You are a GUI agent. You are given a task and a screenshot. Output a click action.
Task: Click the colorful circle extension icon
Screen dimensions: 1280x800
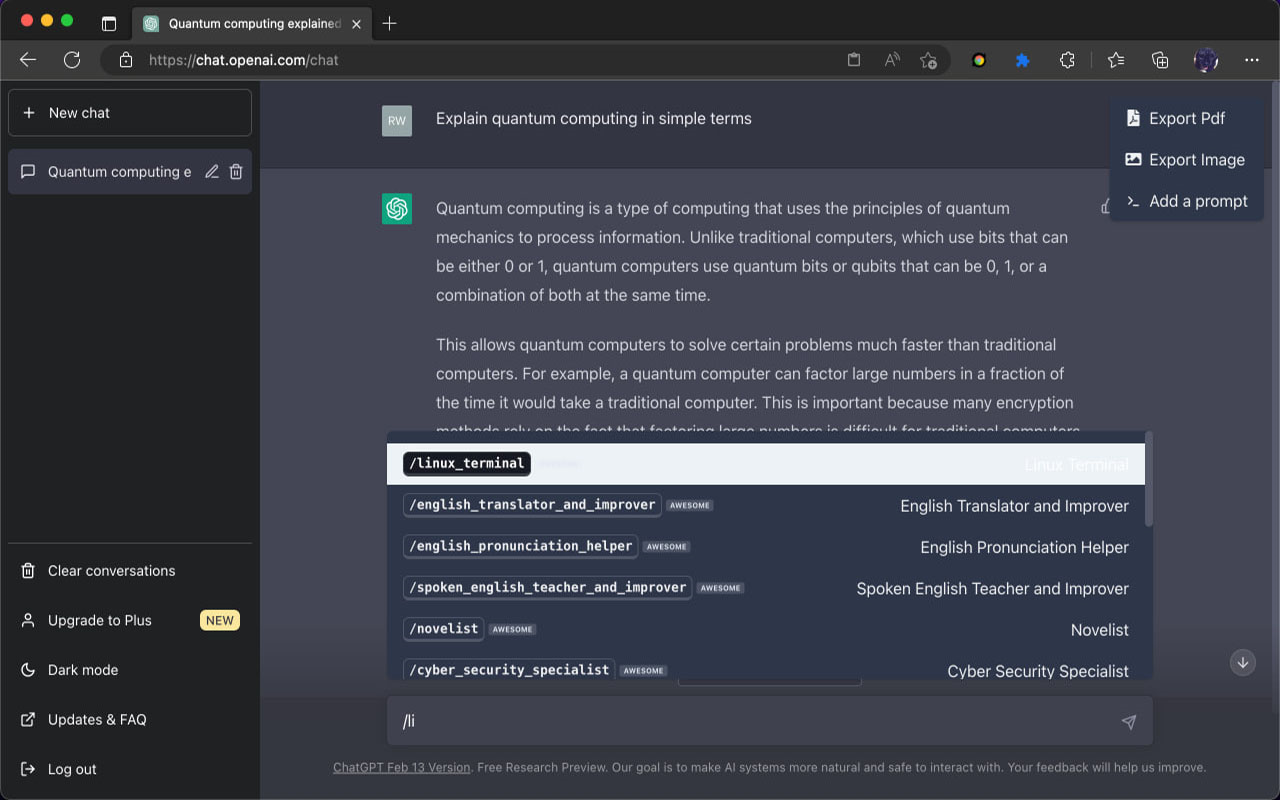click(x=979, y=60)
